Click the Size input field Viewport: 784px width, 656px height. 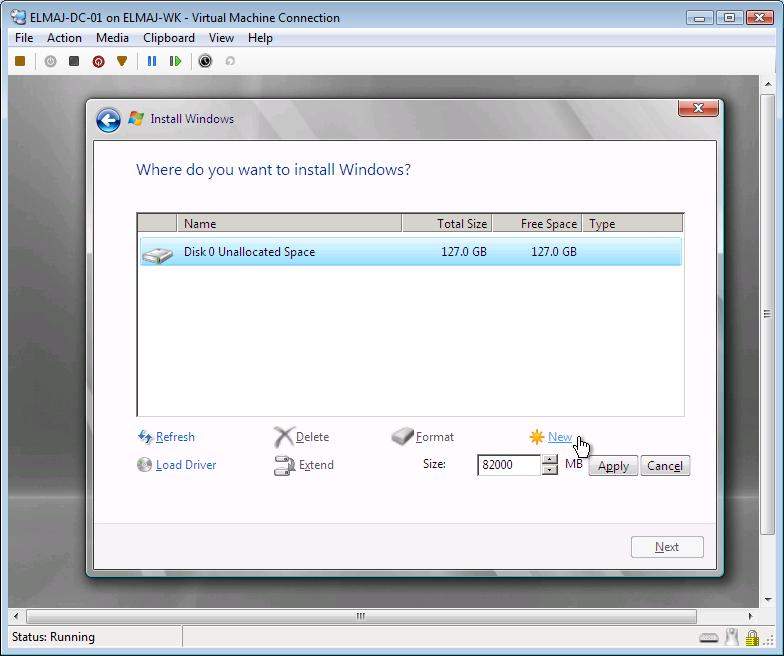point(508,465)
